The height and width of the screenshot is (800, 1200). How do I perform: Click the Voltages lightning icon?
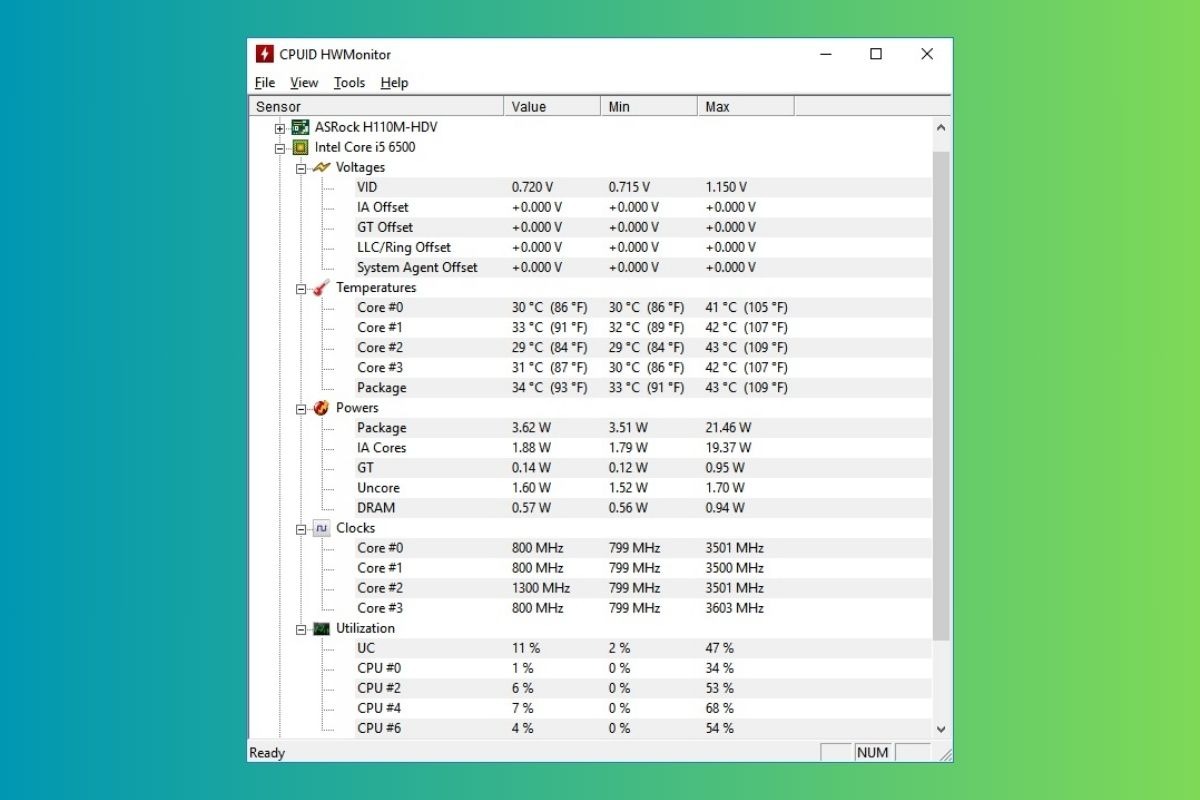(x=321, y=167)
